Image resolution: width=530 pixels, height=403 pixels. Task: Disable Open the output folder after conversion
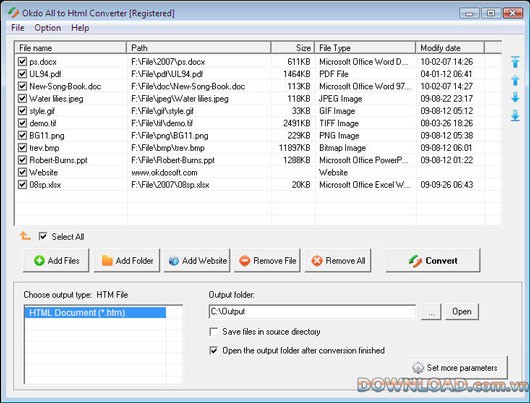click(x=214, y=350)
